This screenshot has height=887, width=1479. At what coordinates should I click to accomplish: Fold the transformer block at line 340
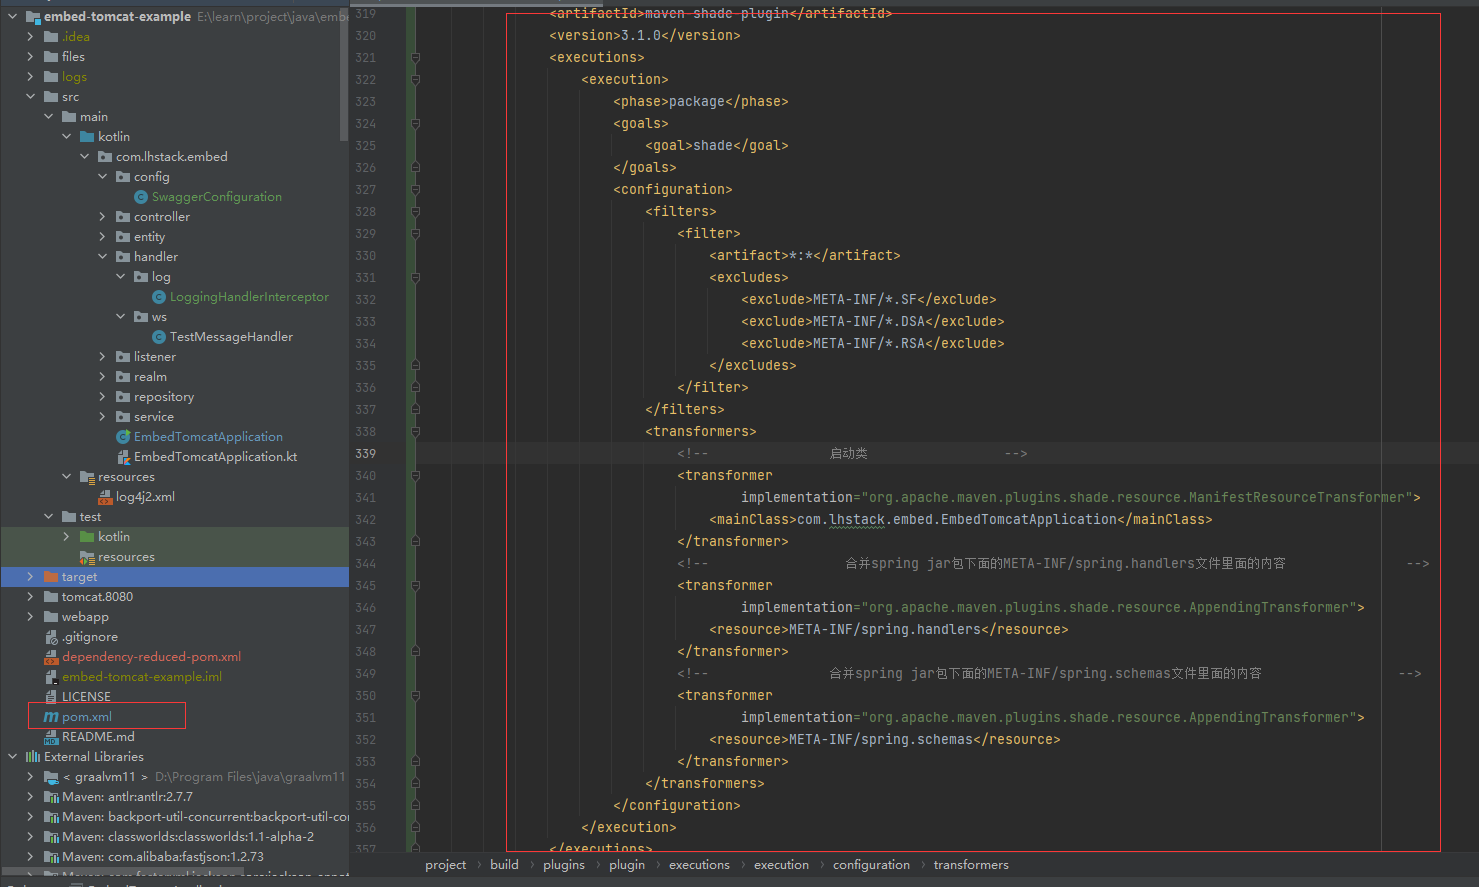(x=415, y=476)
